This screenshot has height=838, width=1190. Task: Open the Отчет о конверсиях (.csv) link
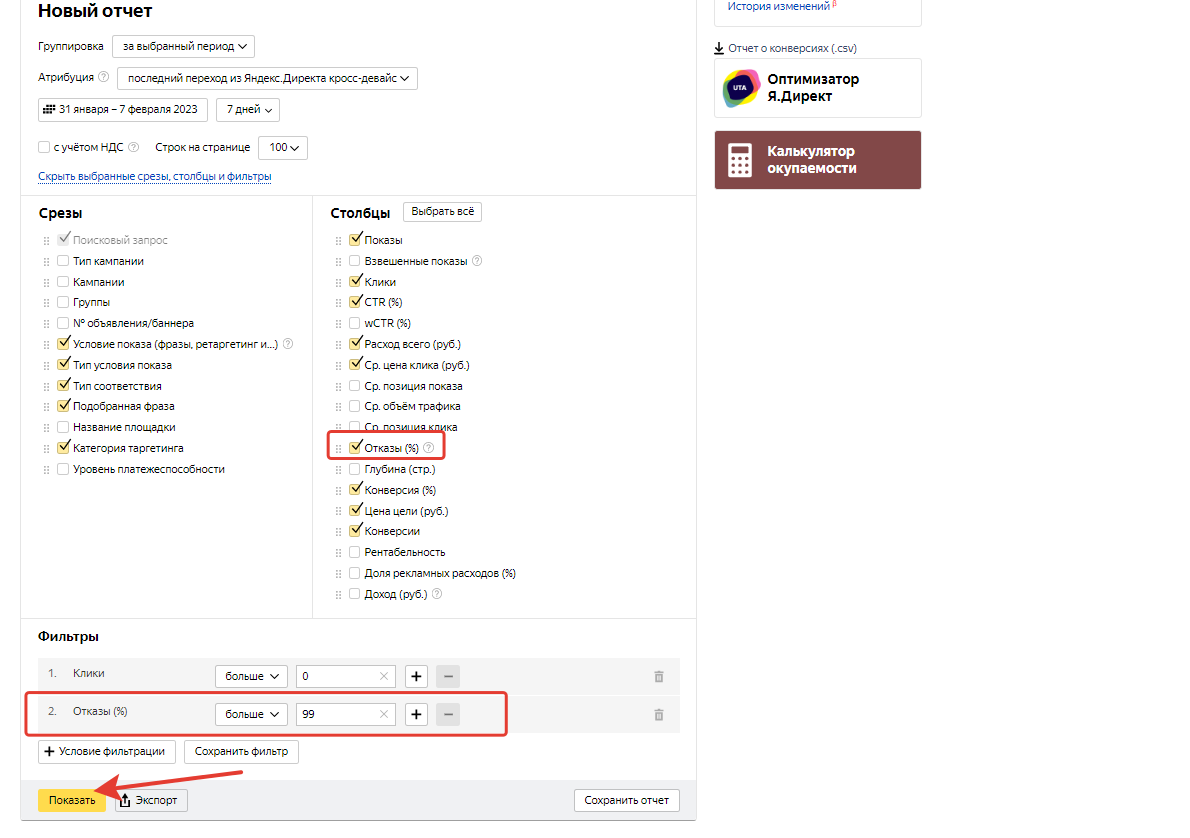click(x=792, y=49)
